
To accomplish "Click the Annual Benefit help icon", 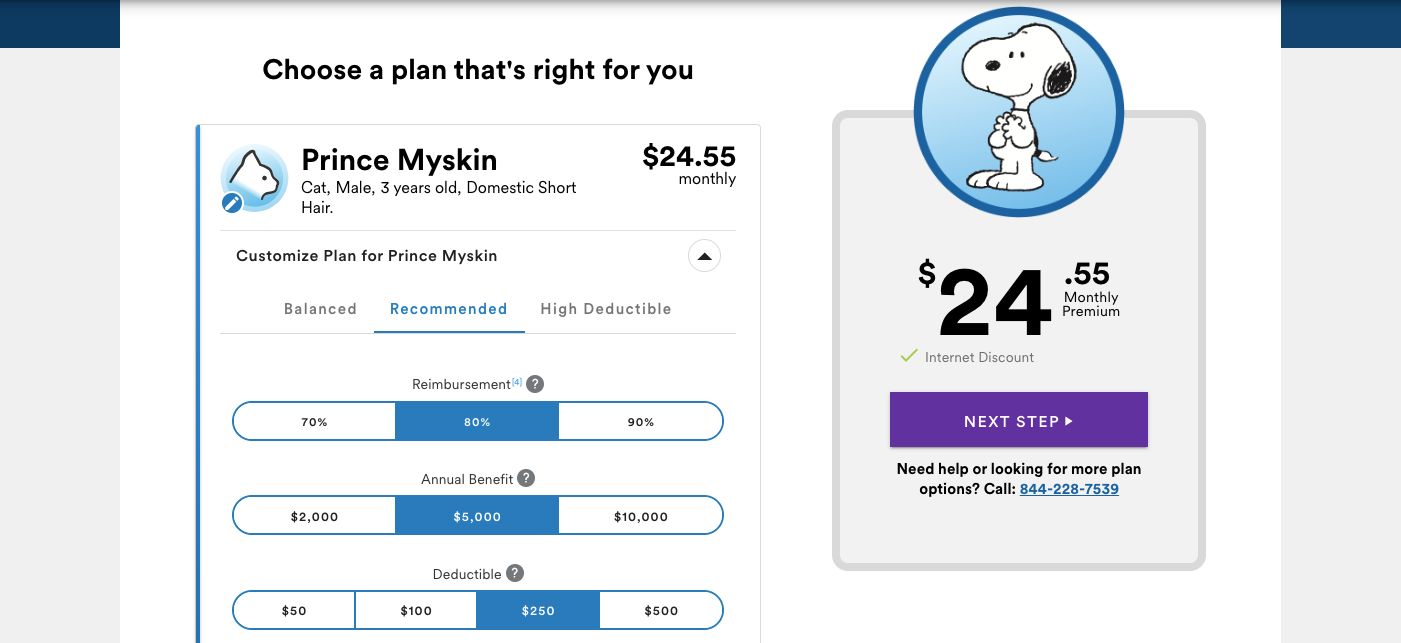I will 526,479.
